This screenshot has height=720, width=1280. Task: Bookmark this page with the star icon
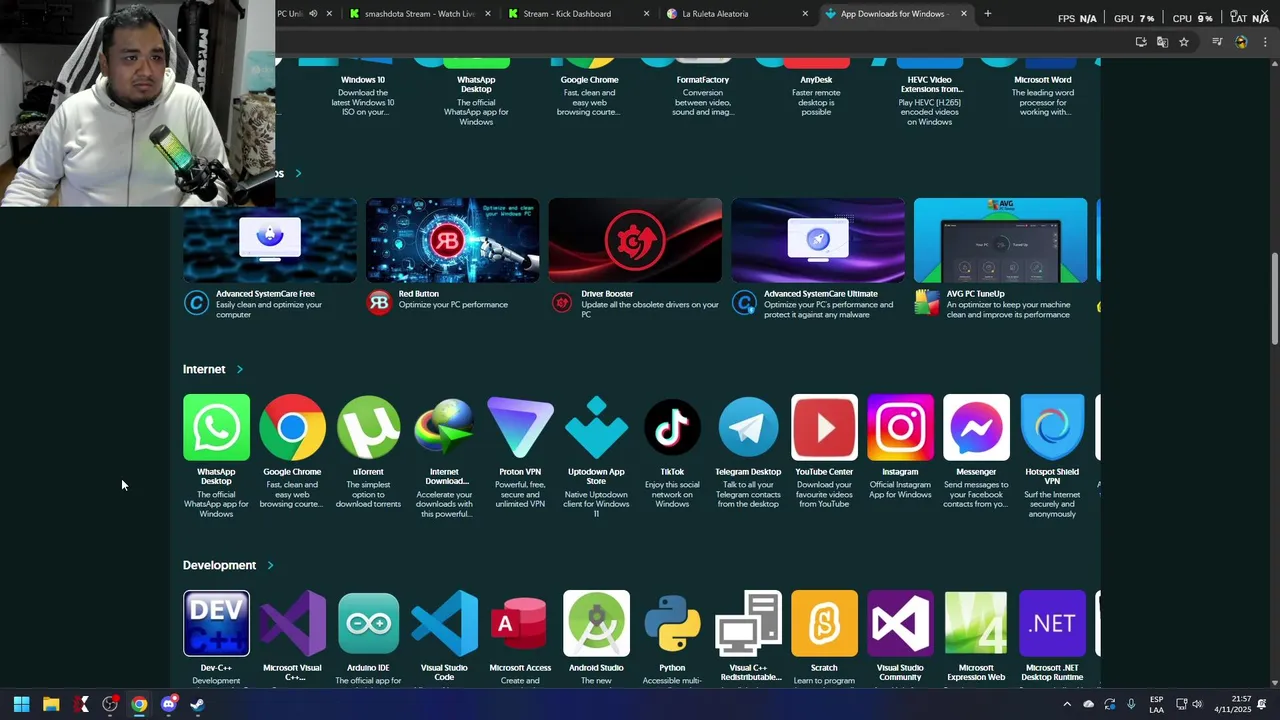pos(1184,42)
